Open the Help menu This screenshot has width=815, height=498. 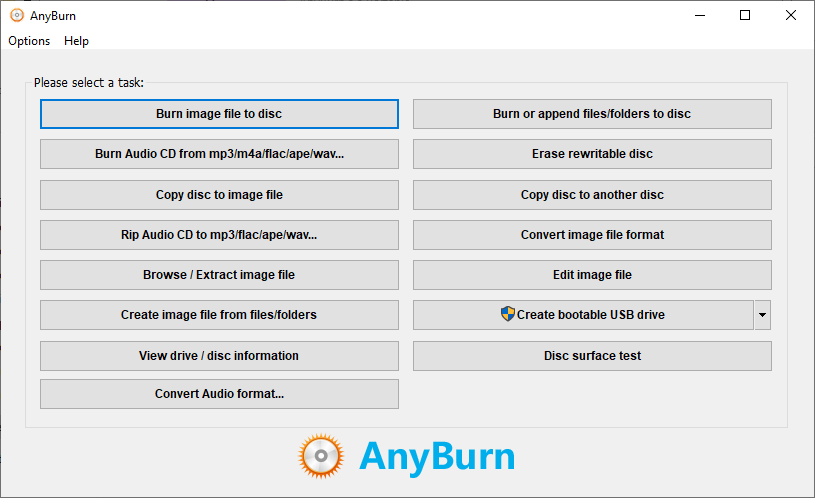[x=76, y=41]
